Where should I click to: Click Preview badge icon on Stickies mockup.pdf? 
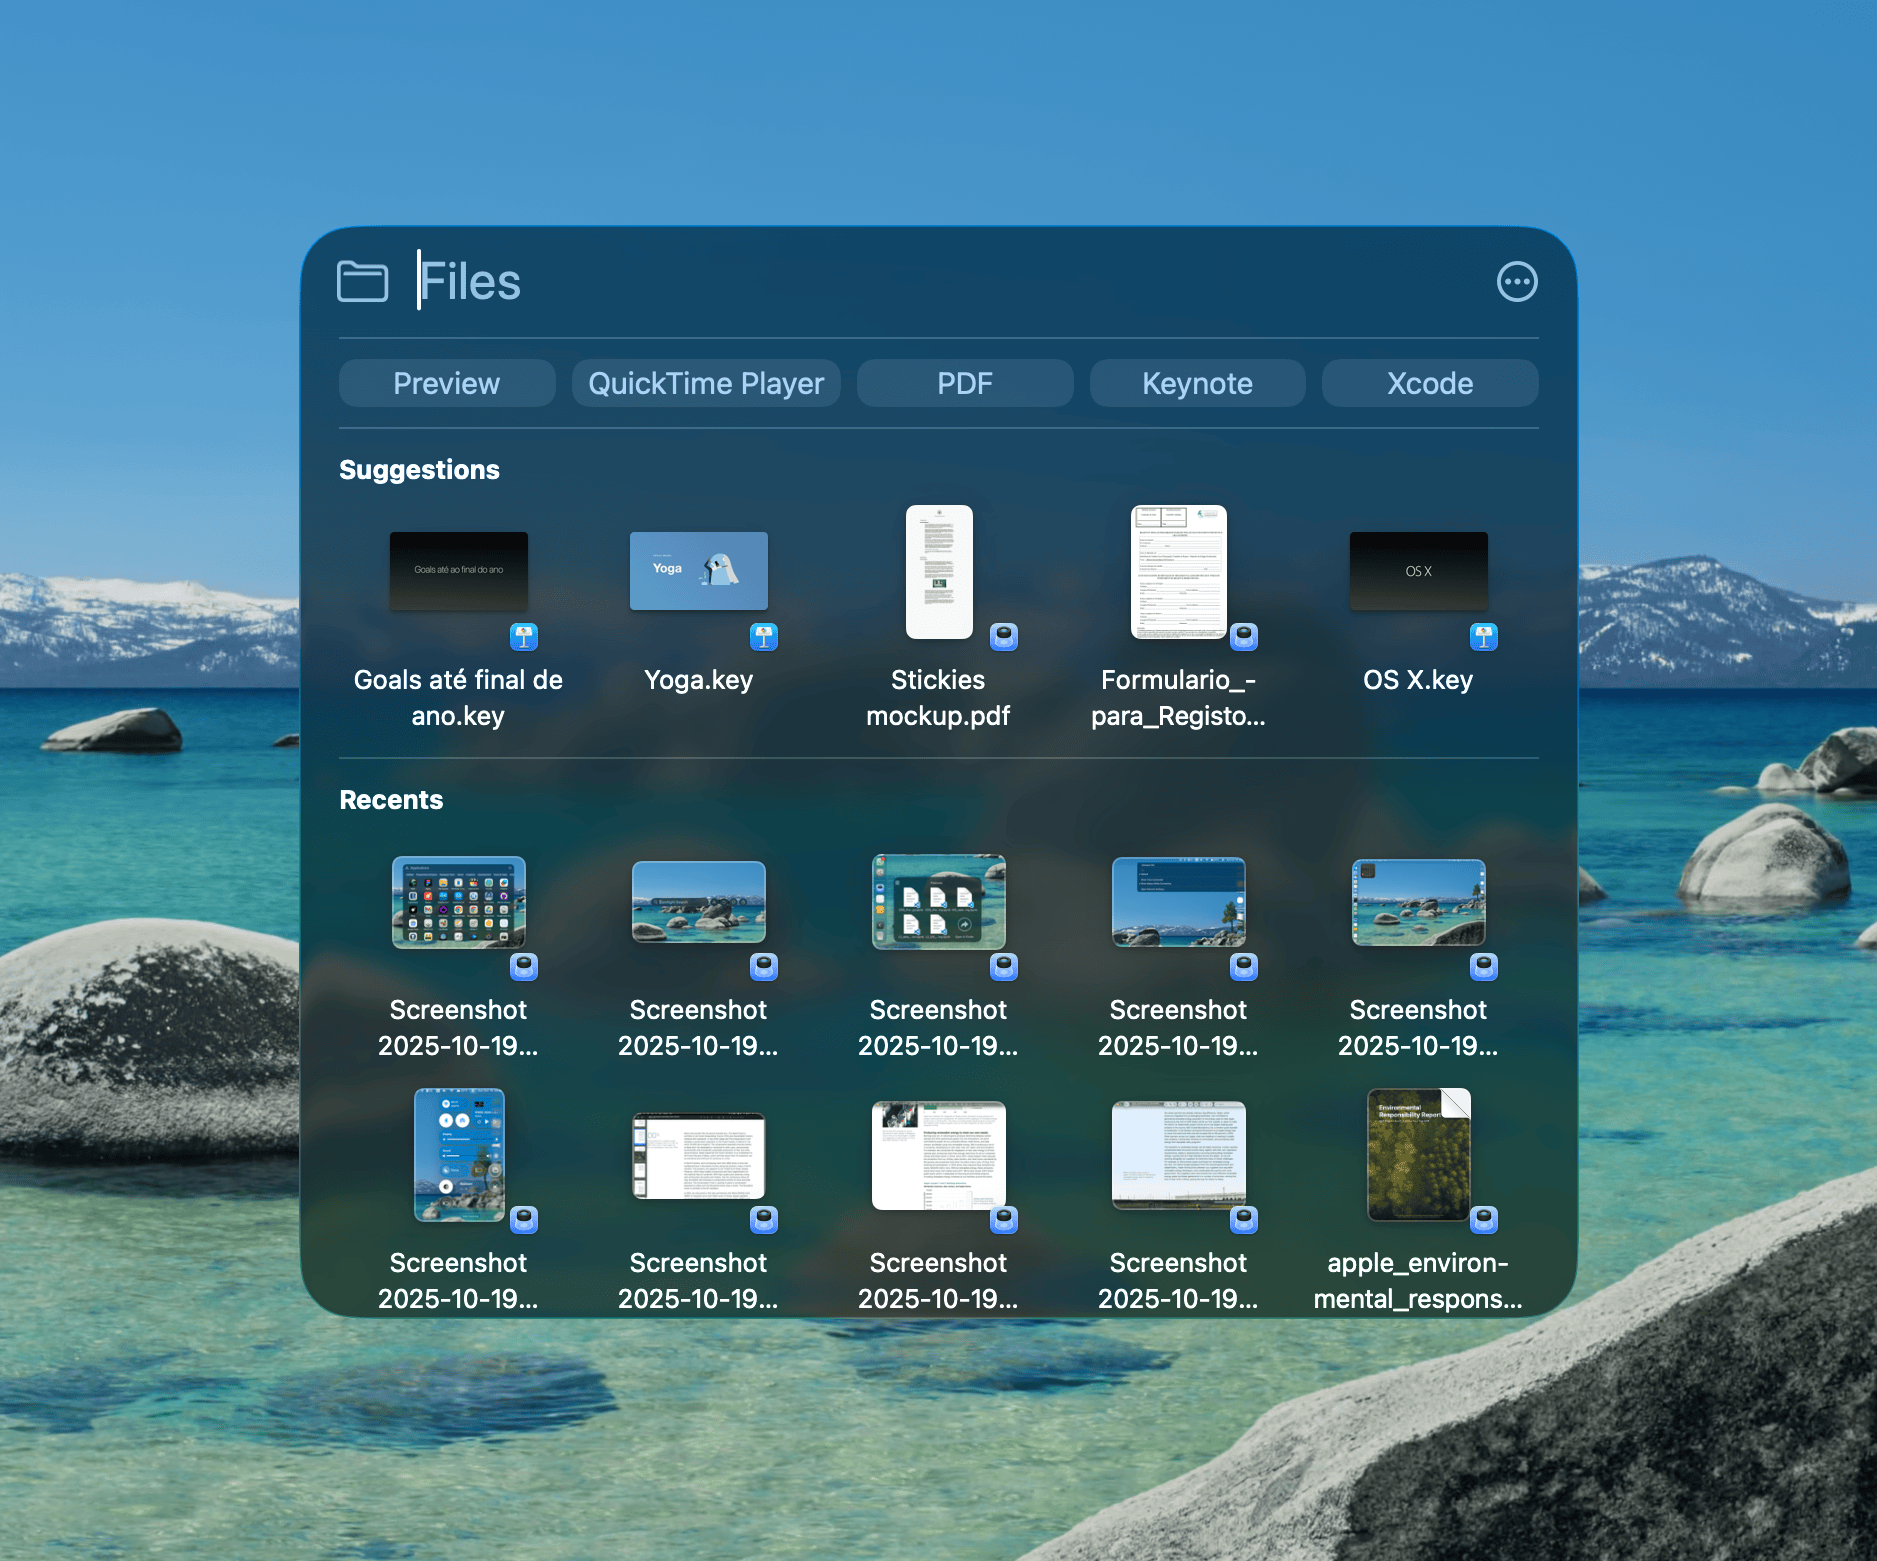coord(1004,637)
